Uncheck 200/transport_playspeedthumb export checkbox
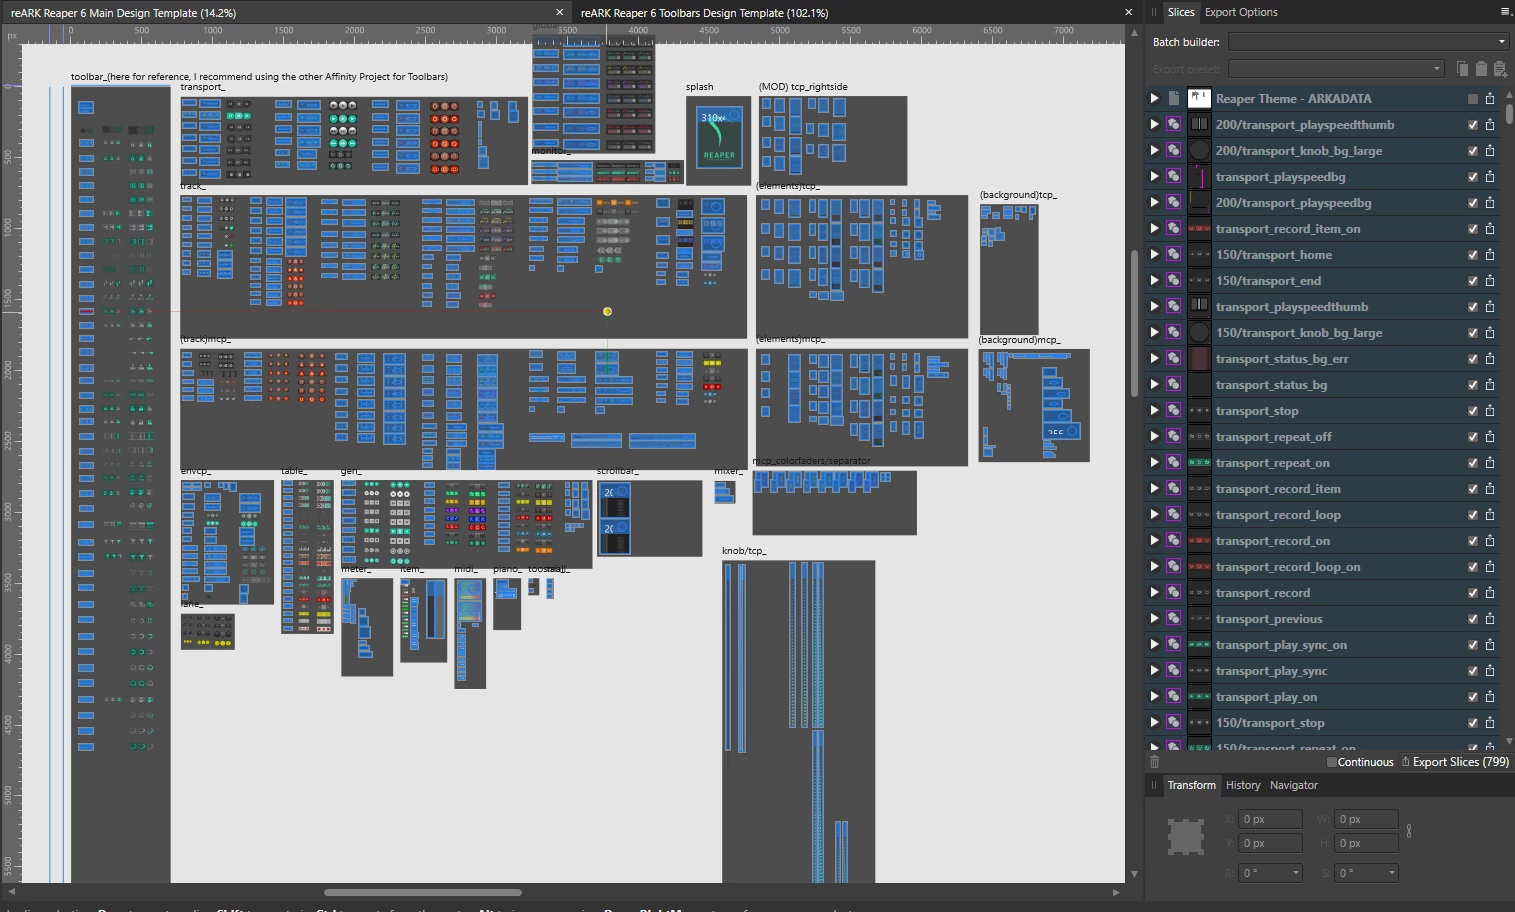The image size is (1515, 912). click(1472, 125)
